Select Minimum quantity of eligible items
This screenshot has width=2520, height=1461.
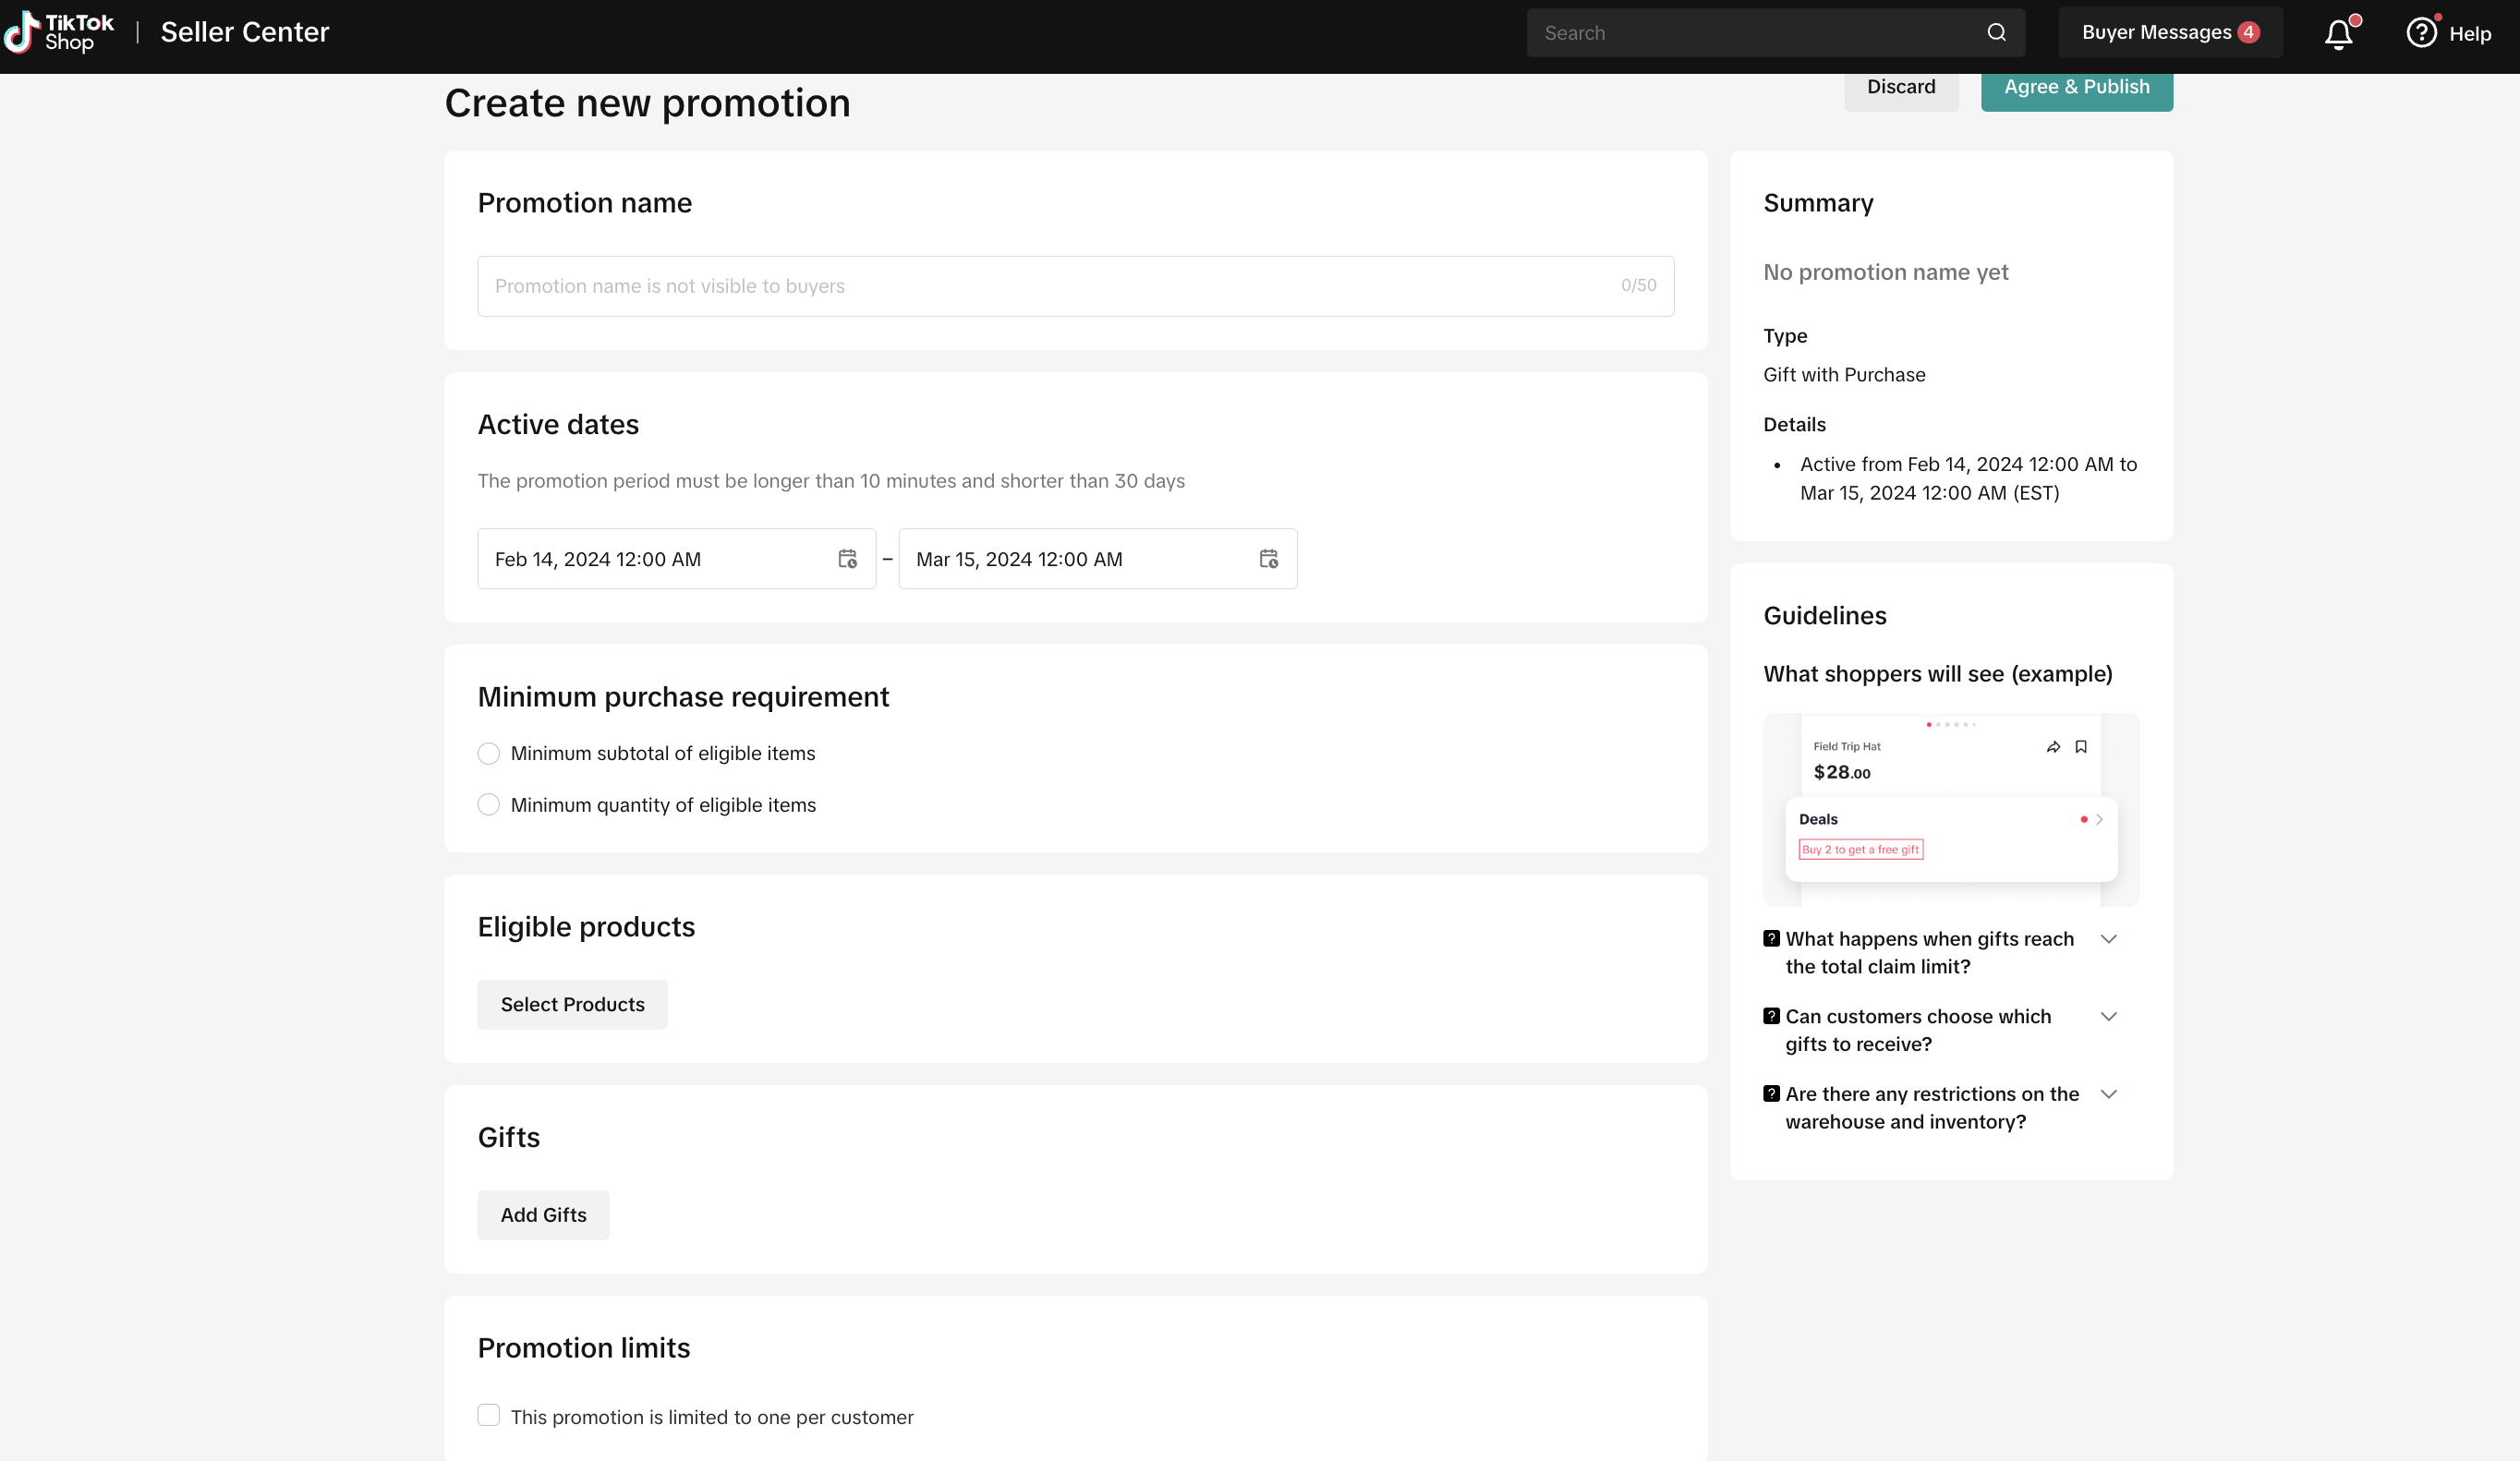click(488, 805)
